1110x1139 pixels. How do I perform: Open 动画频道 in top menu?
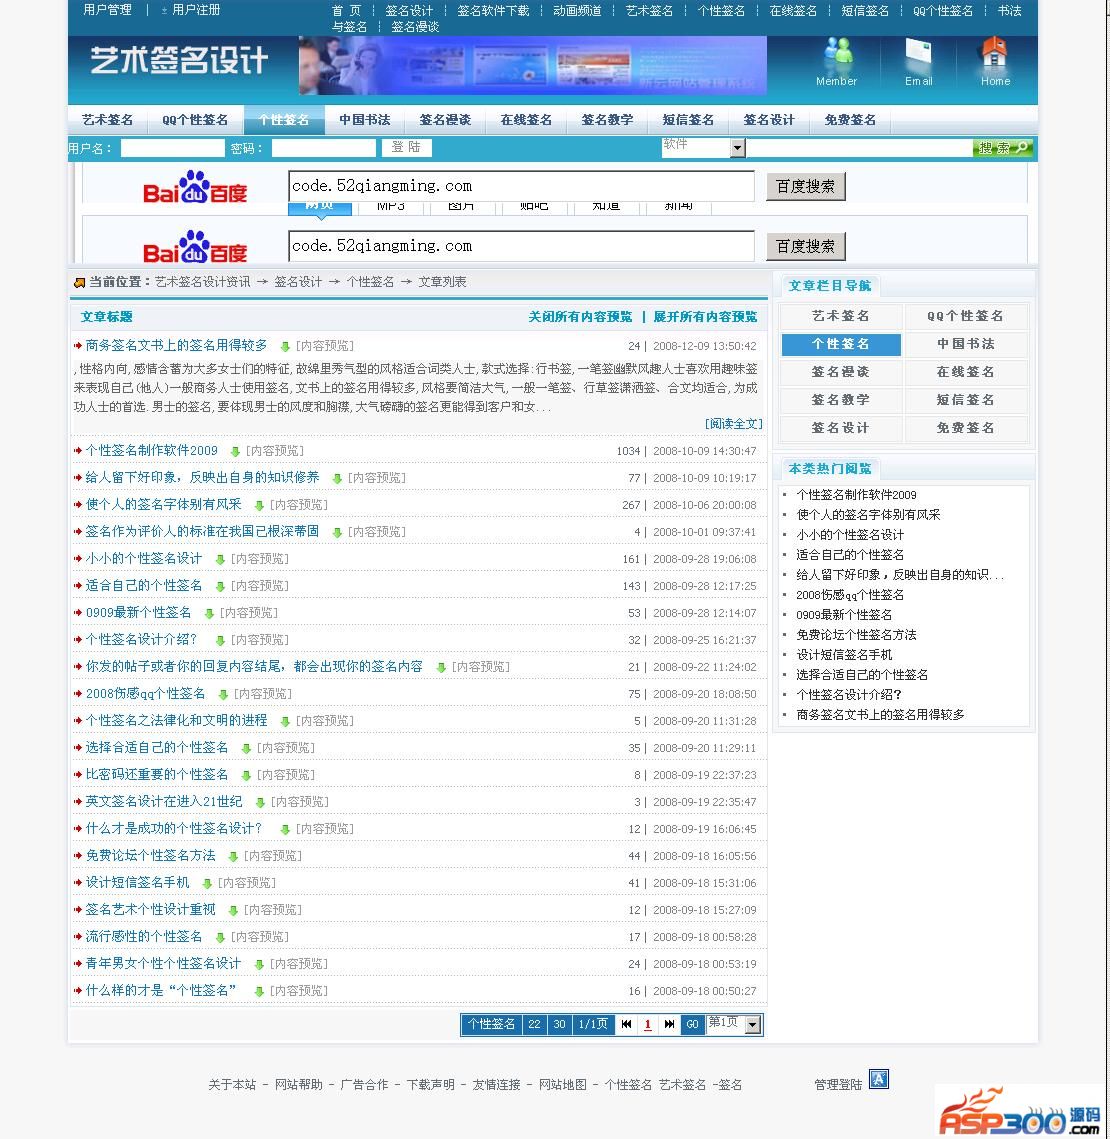click(x=578, y=11)
